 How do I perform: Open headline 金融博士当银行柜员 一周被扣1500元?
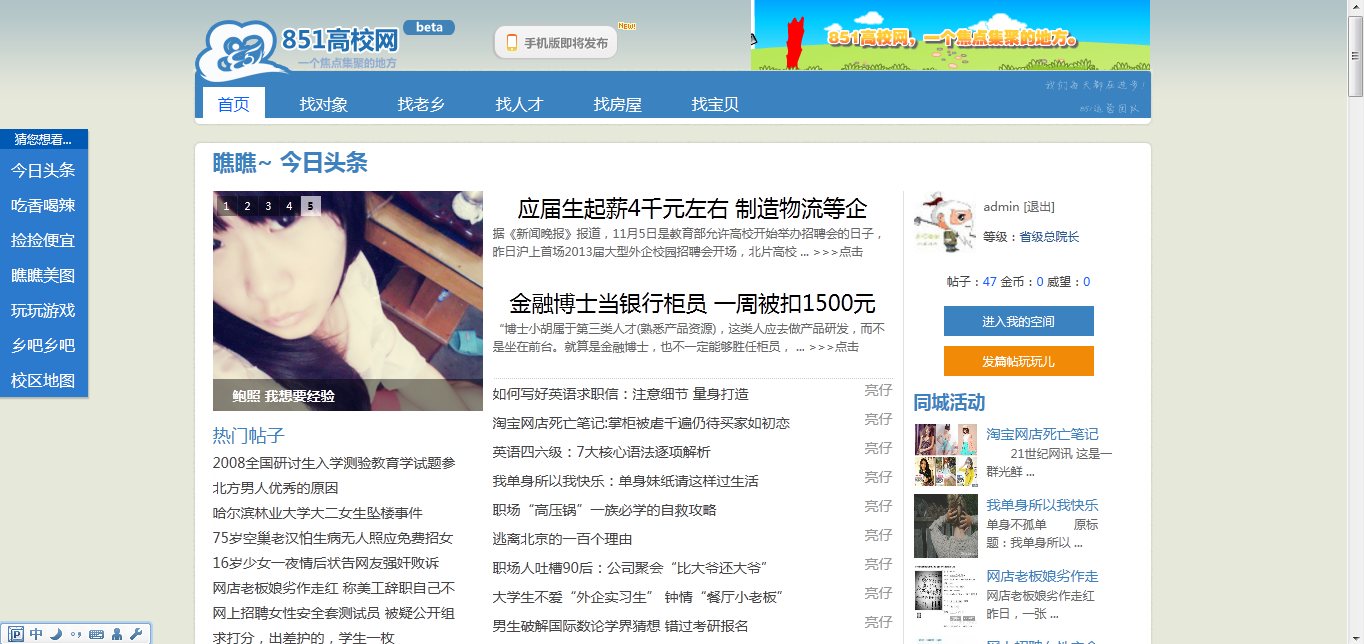coord(692,303)
